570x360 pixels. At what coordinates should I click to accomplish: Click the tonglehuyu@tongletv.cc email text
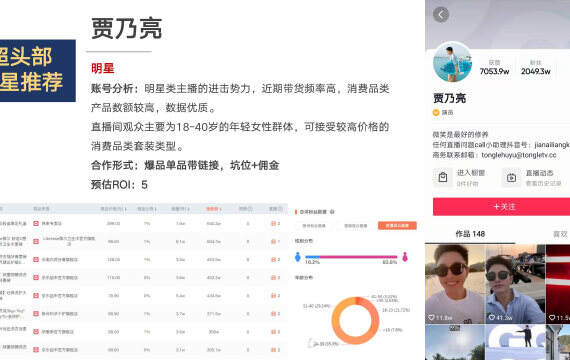click(x=519, y=155)
